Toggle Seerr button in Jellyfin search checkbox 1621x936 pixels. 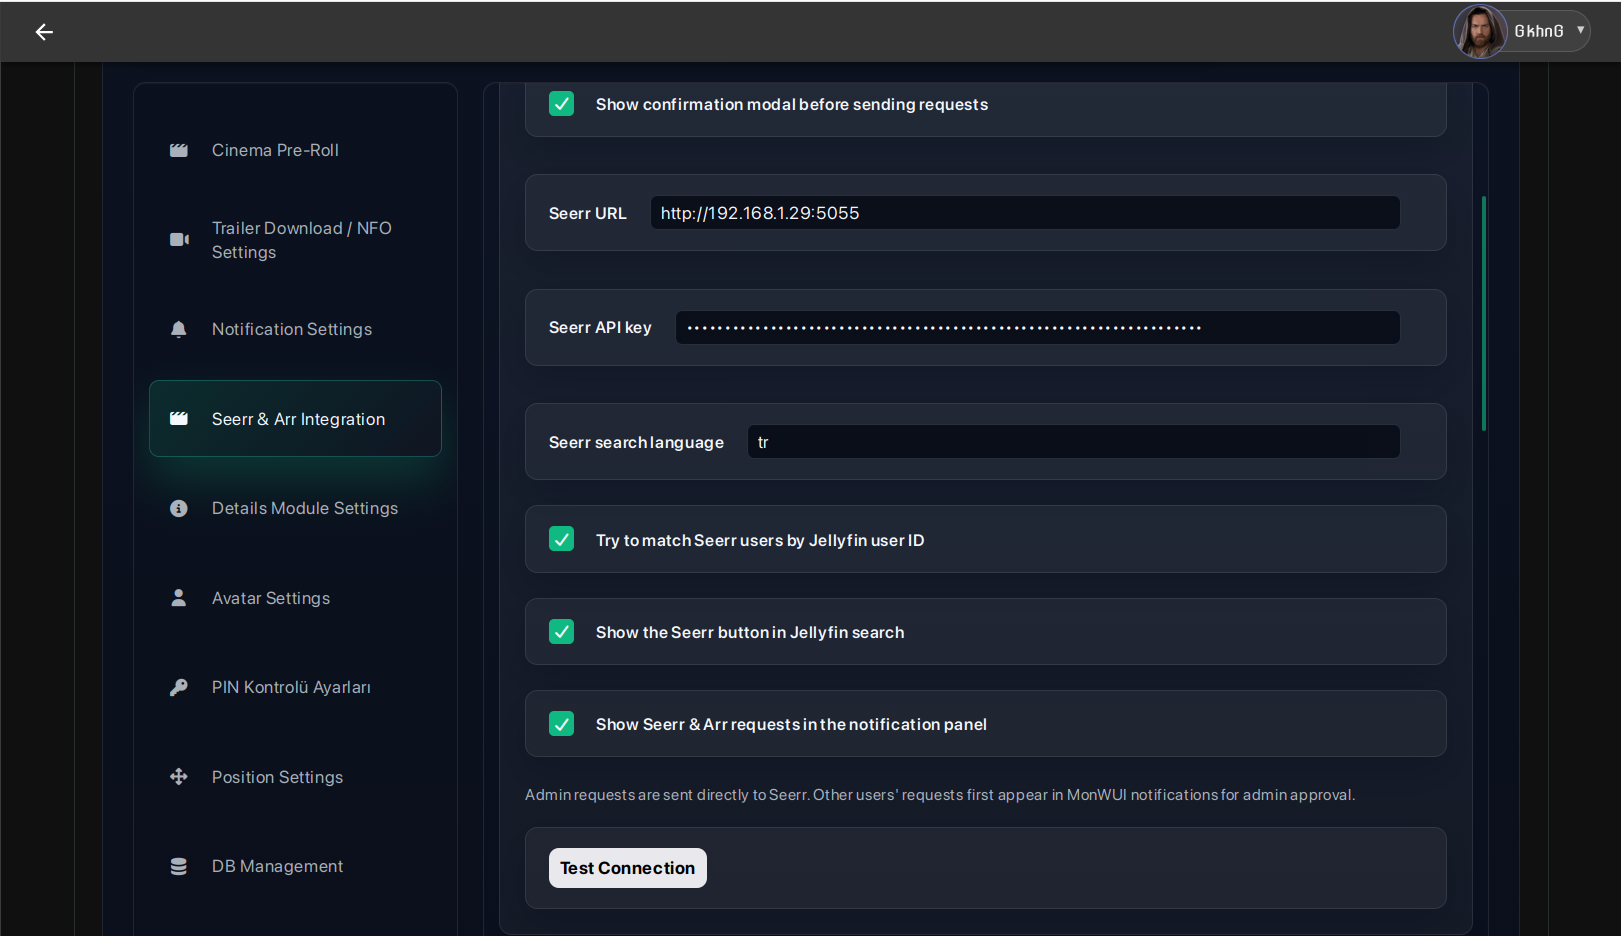(562, 632)
